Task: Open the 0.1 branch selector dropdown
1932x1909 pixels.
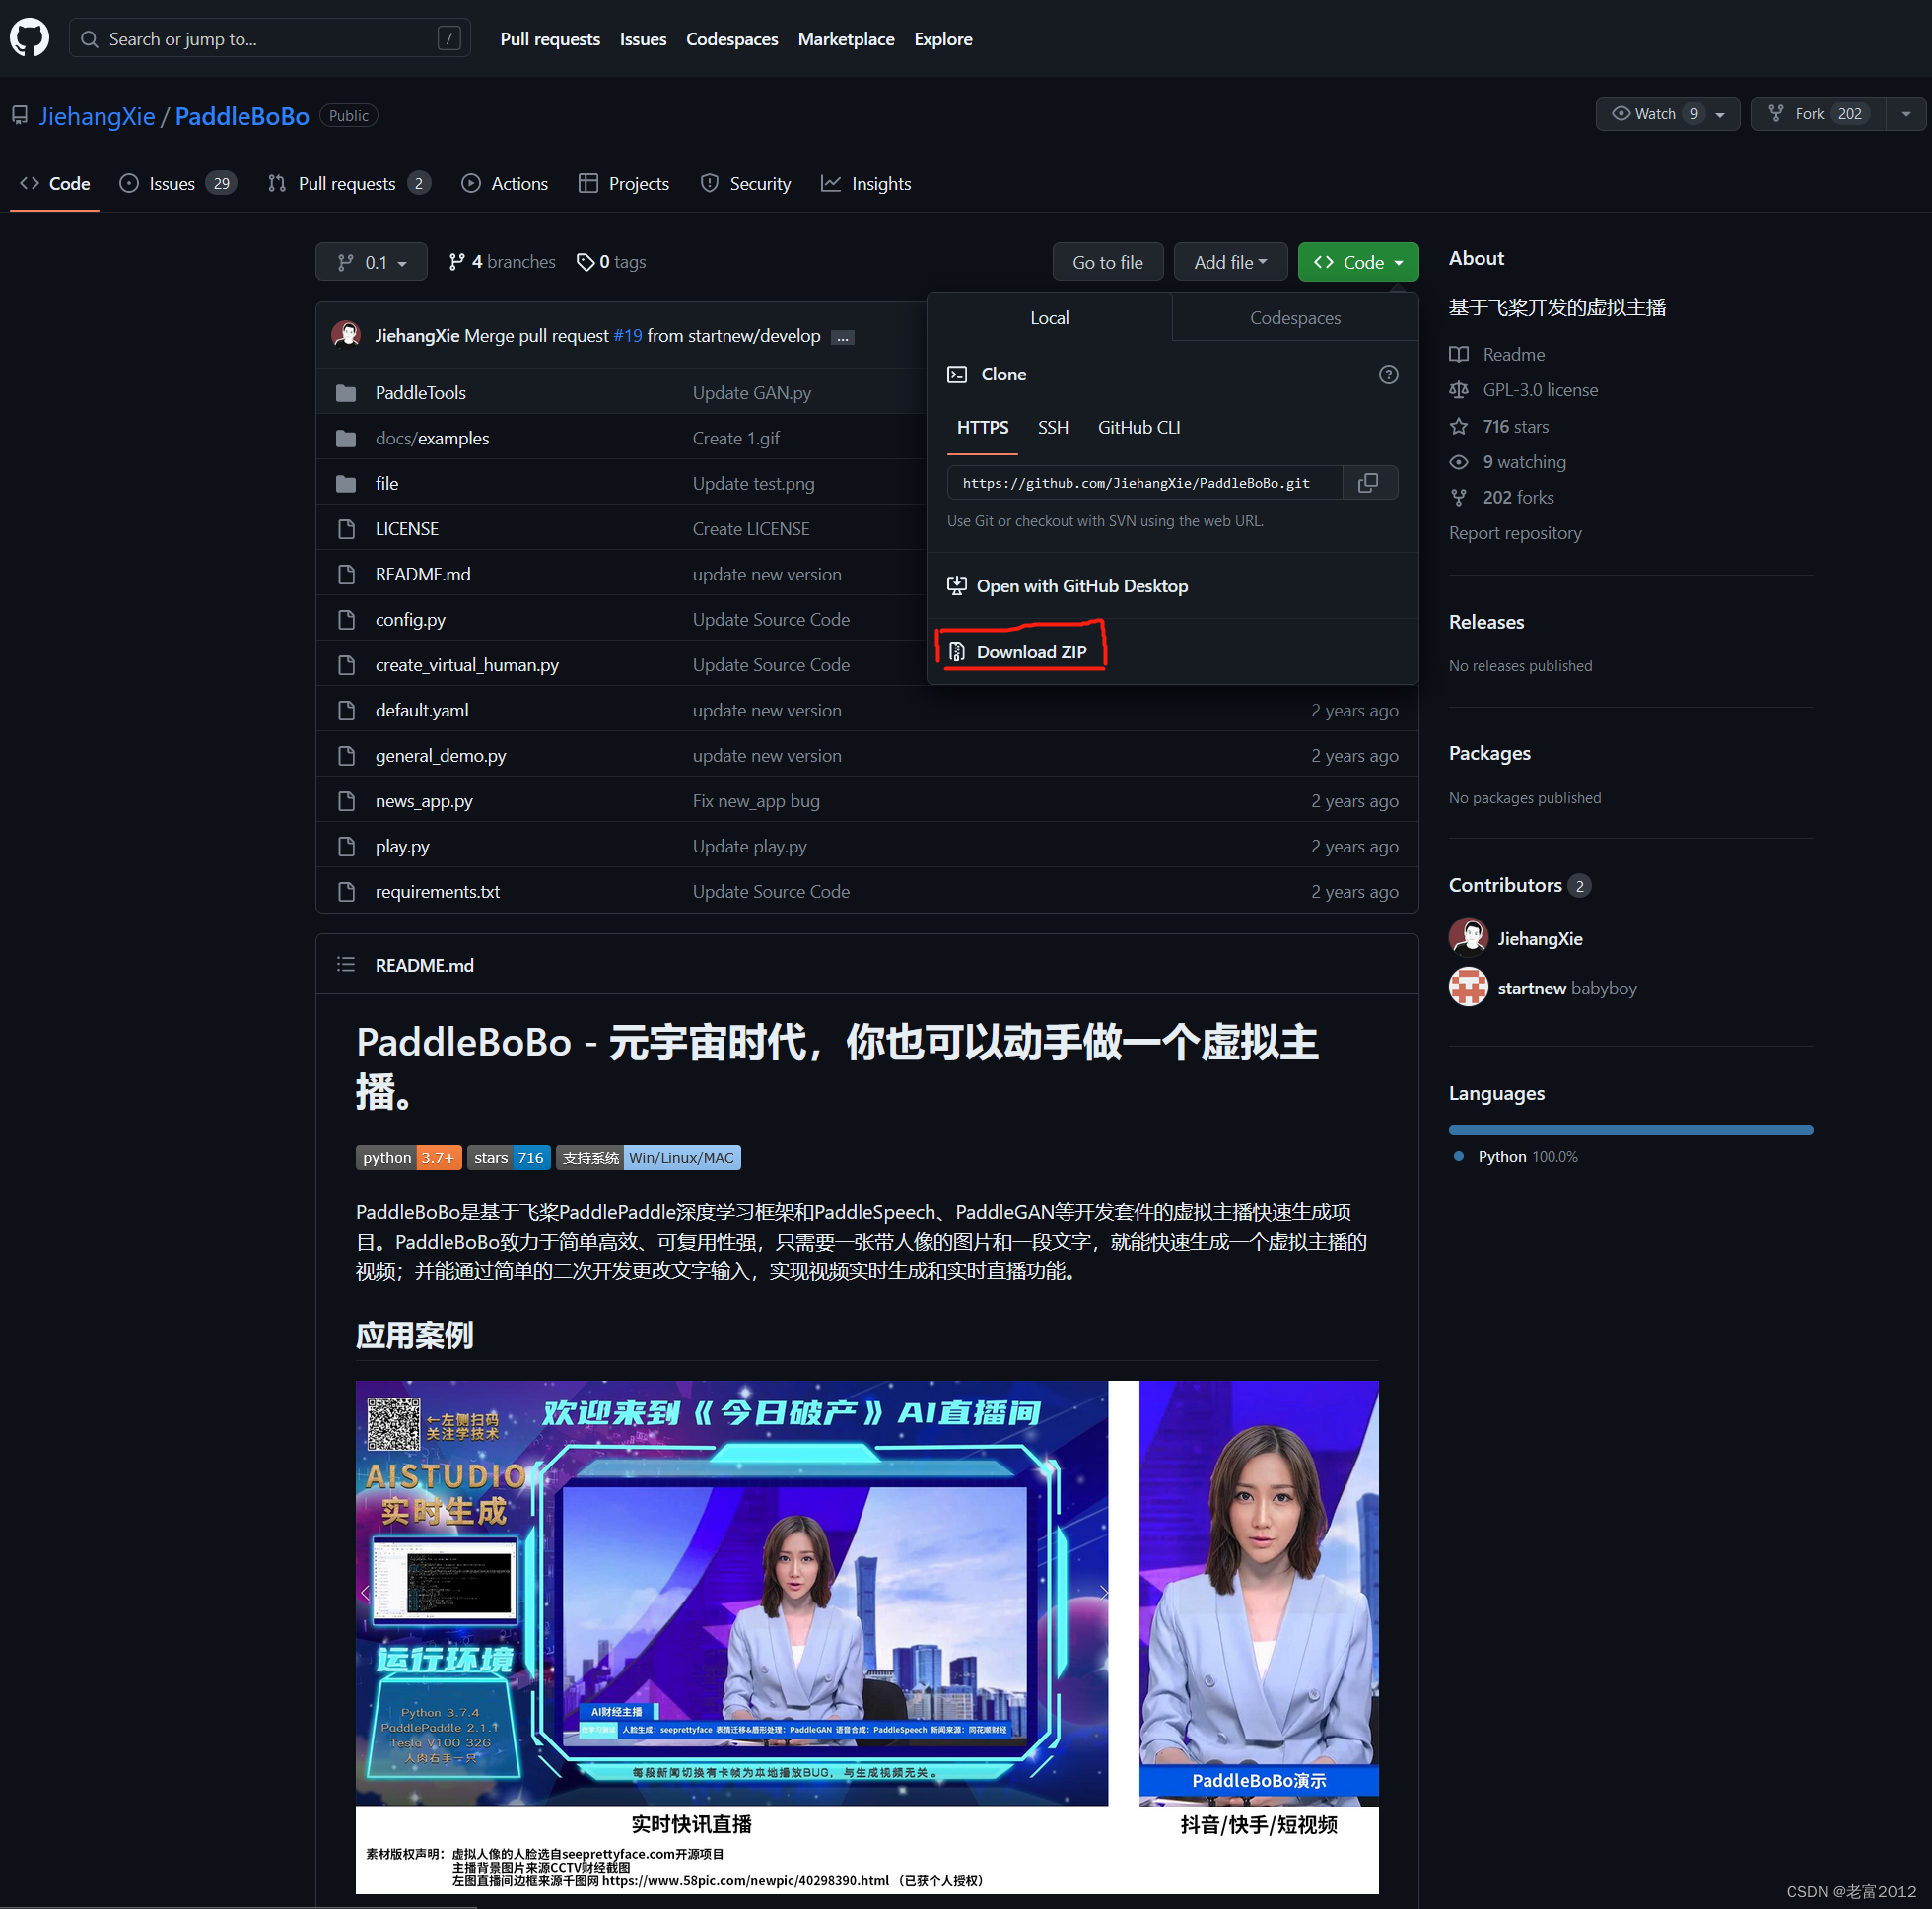Action: coord(371,262)
